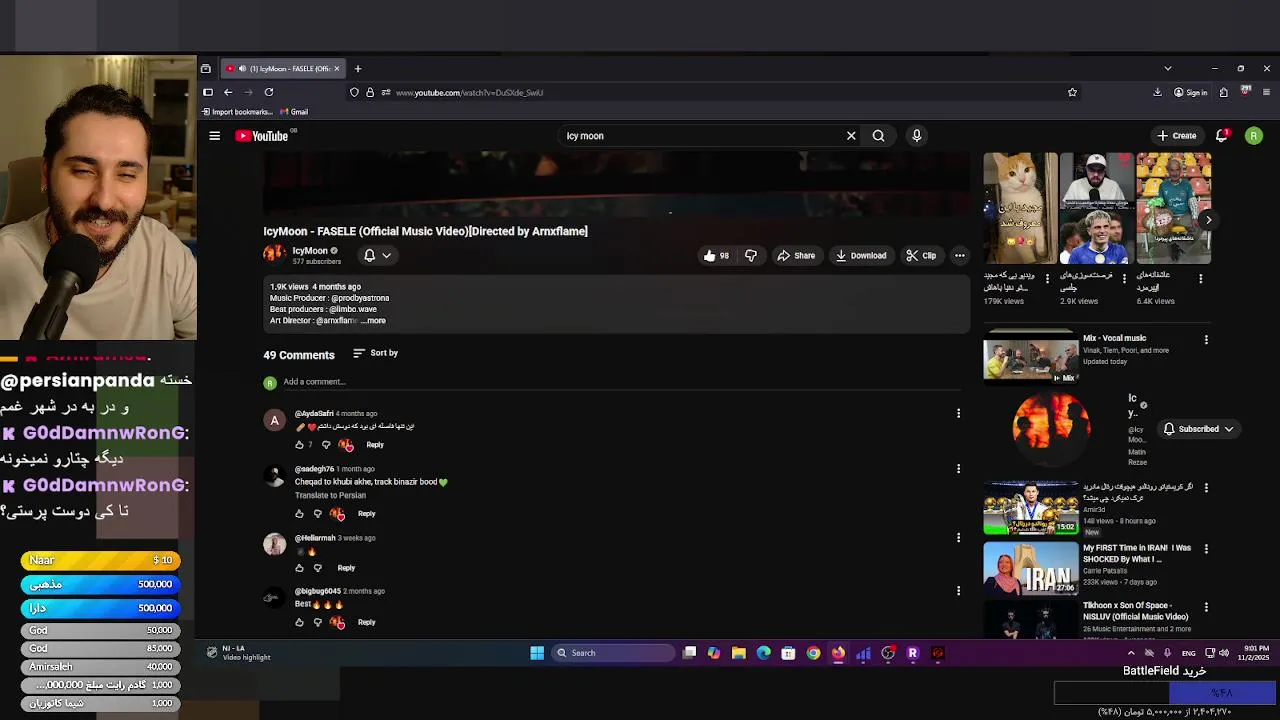Click the @prodbyastrona producer mention

click(360, 298)
